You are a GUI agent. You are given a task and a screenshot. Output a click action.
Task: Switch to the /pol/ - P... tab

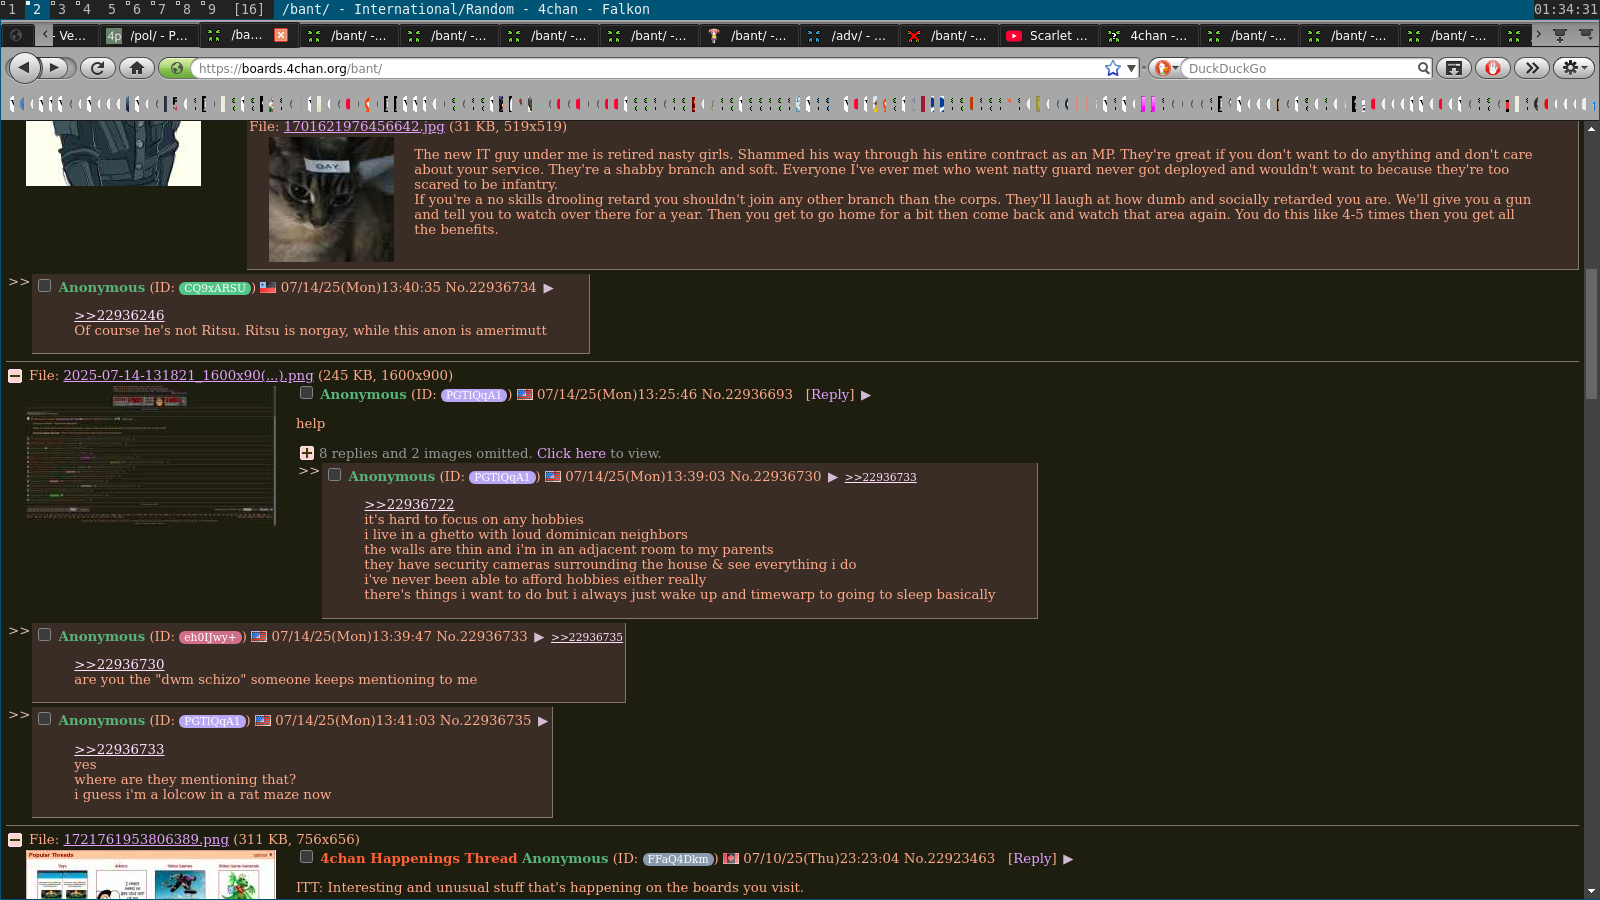(149, 35)
